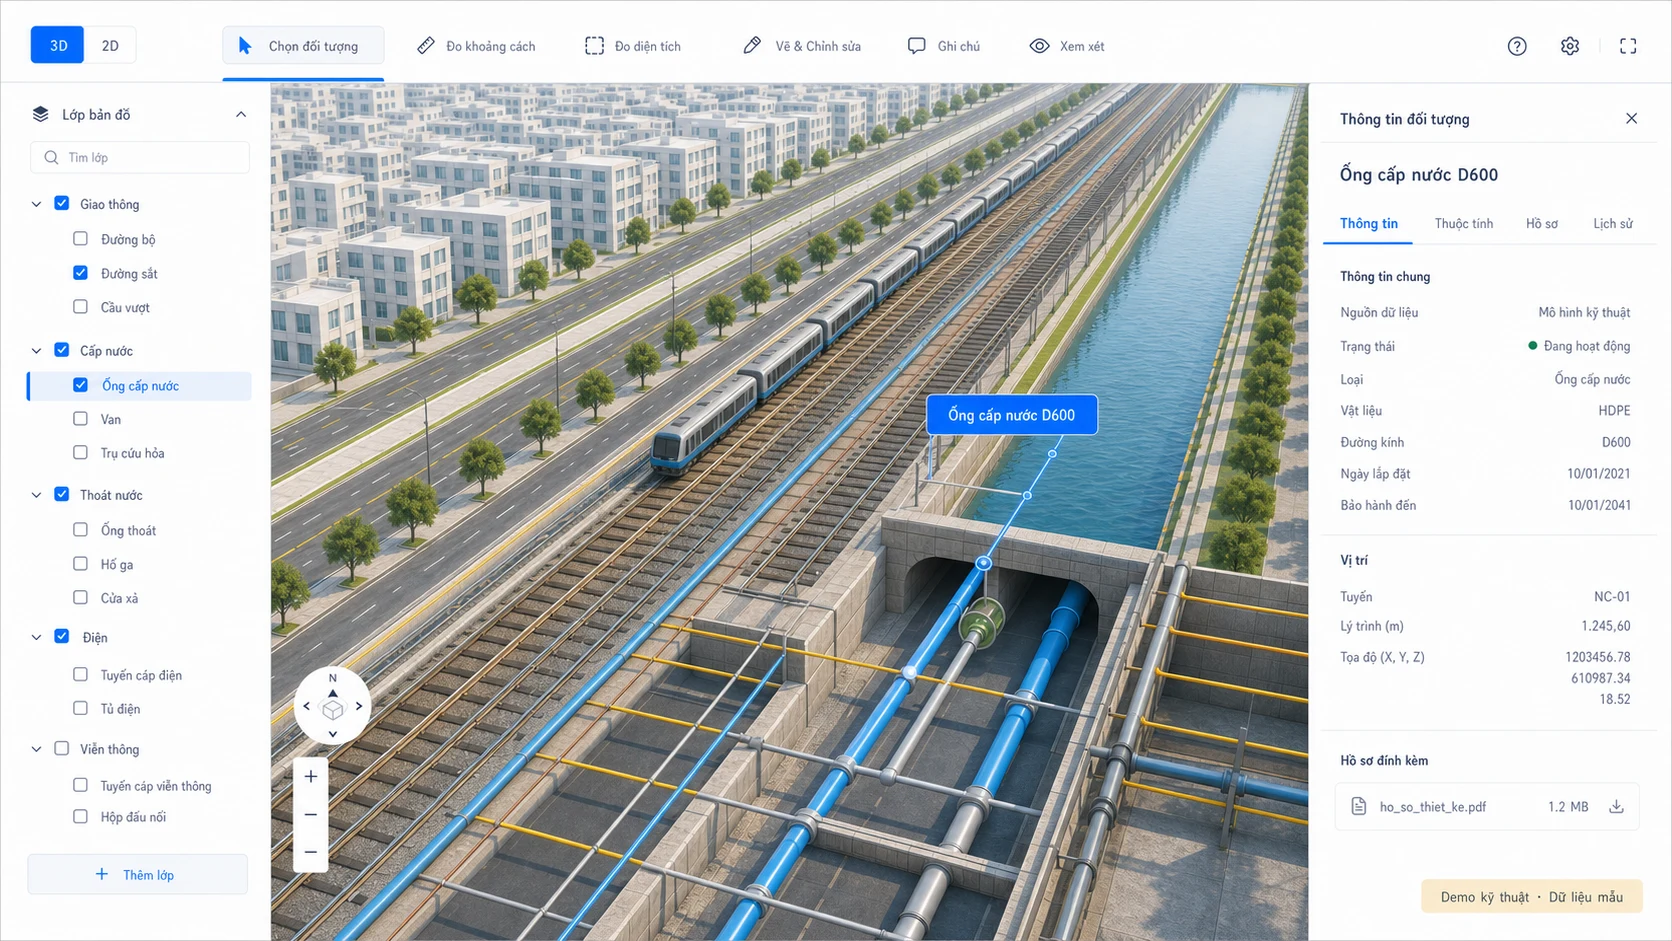This screenshot has width=1672, height=941.
Task: Click the Ống cấp nước D600 map label
Action: 1012,415
